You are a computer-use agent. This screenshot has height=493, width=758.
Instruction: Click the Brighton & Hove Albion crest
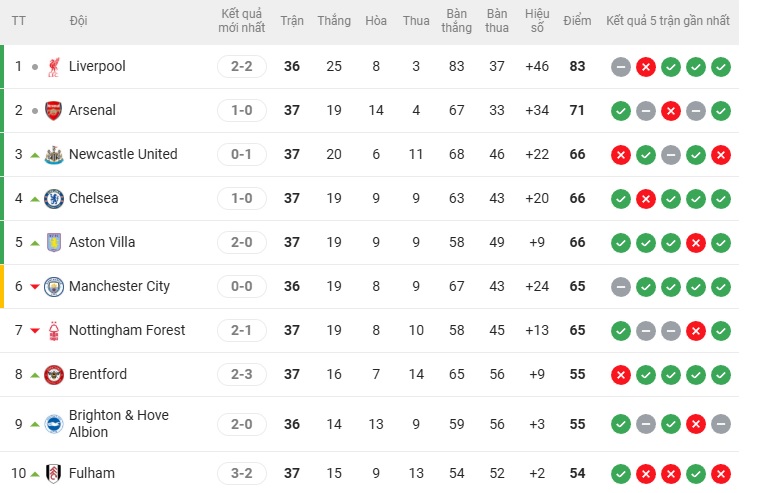click(x=54, y=424)
